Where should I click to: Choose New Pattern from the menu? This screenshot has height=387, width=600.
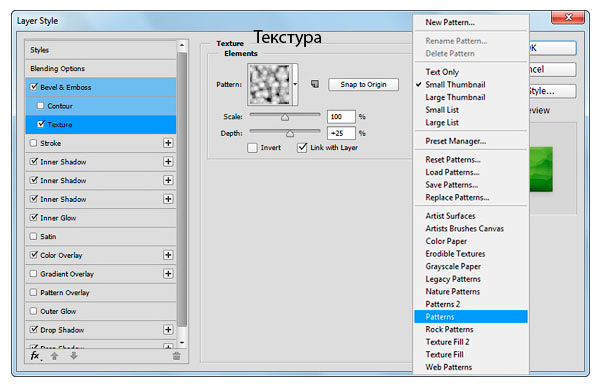450,22
